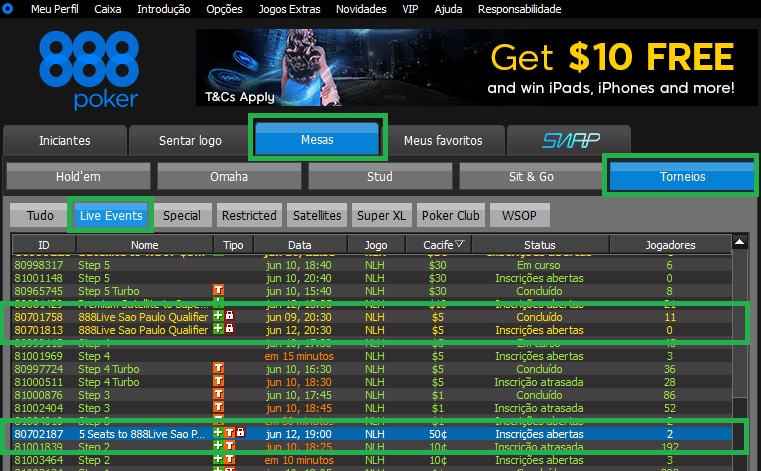This screenshot has height=471, width=761.
Task: Open the Opções menu
Action: [x=224, y=9]
